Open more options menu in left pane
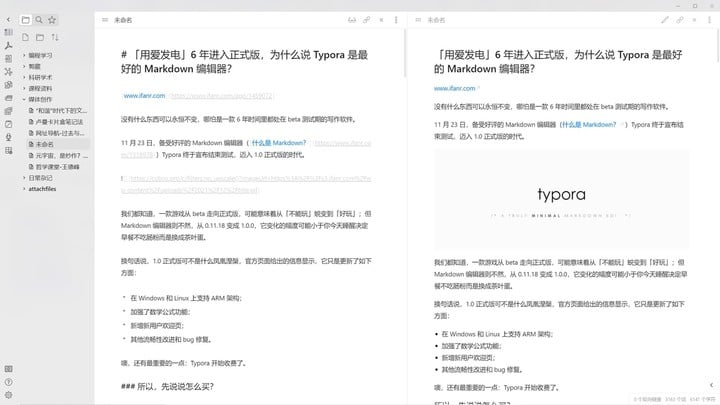The height and width of the screenshot is (405, 720). (x=396, y=20)
